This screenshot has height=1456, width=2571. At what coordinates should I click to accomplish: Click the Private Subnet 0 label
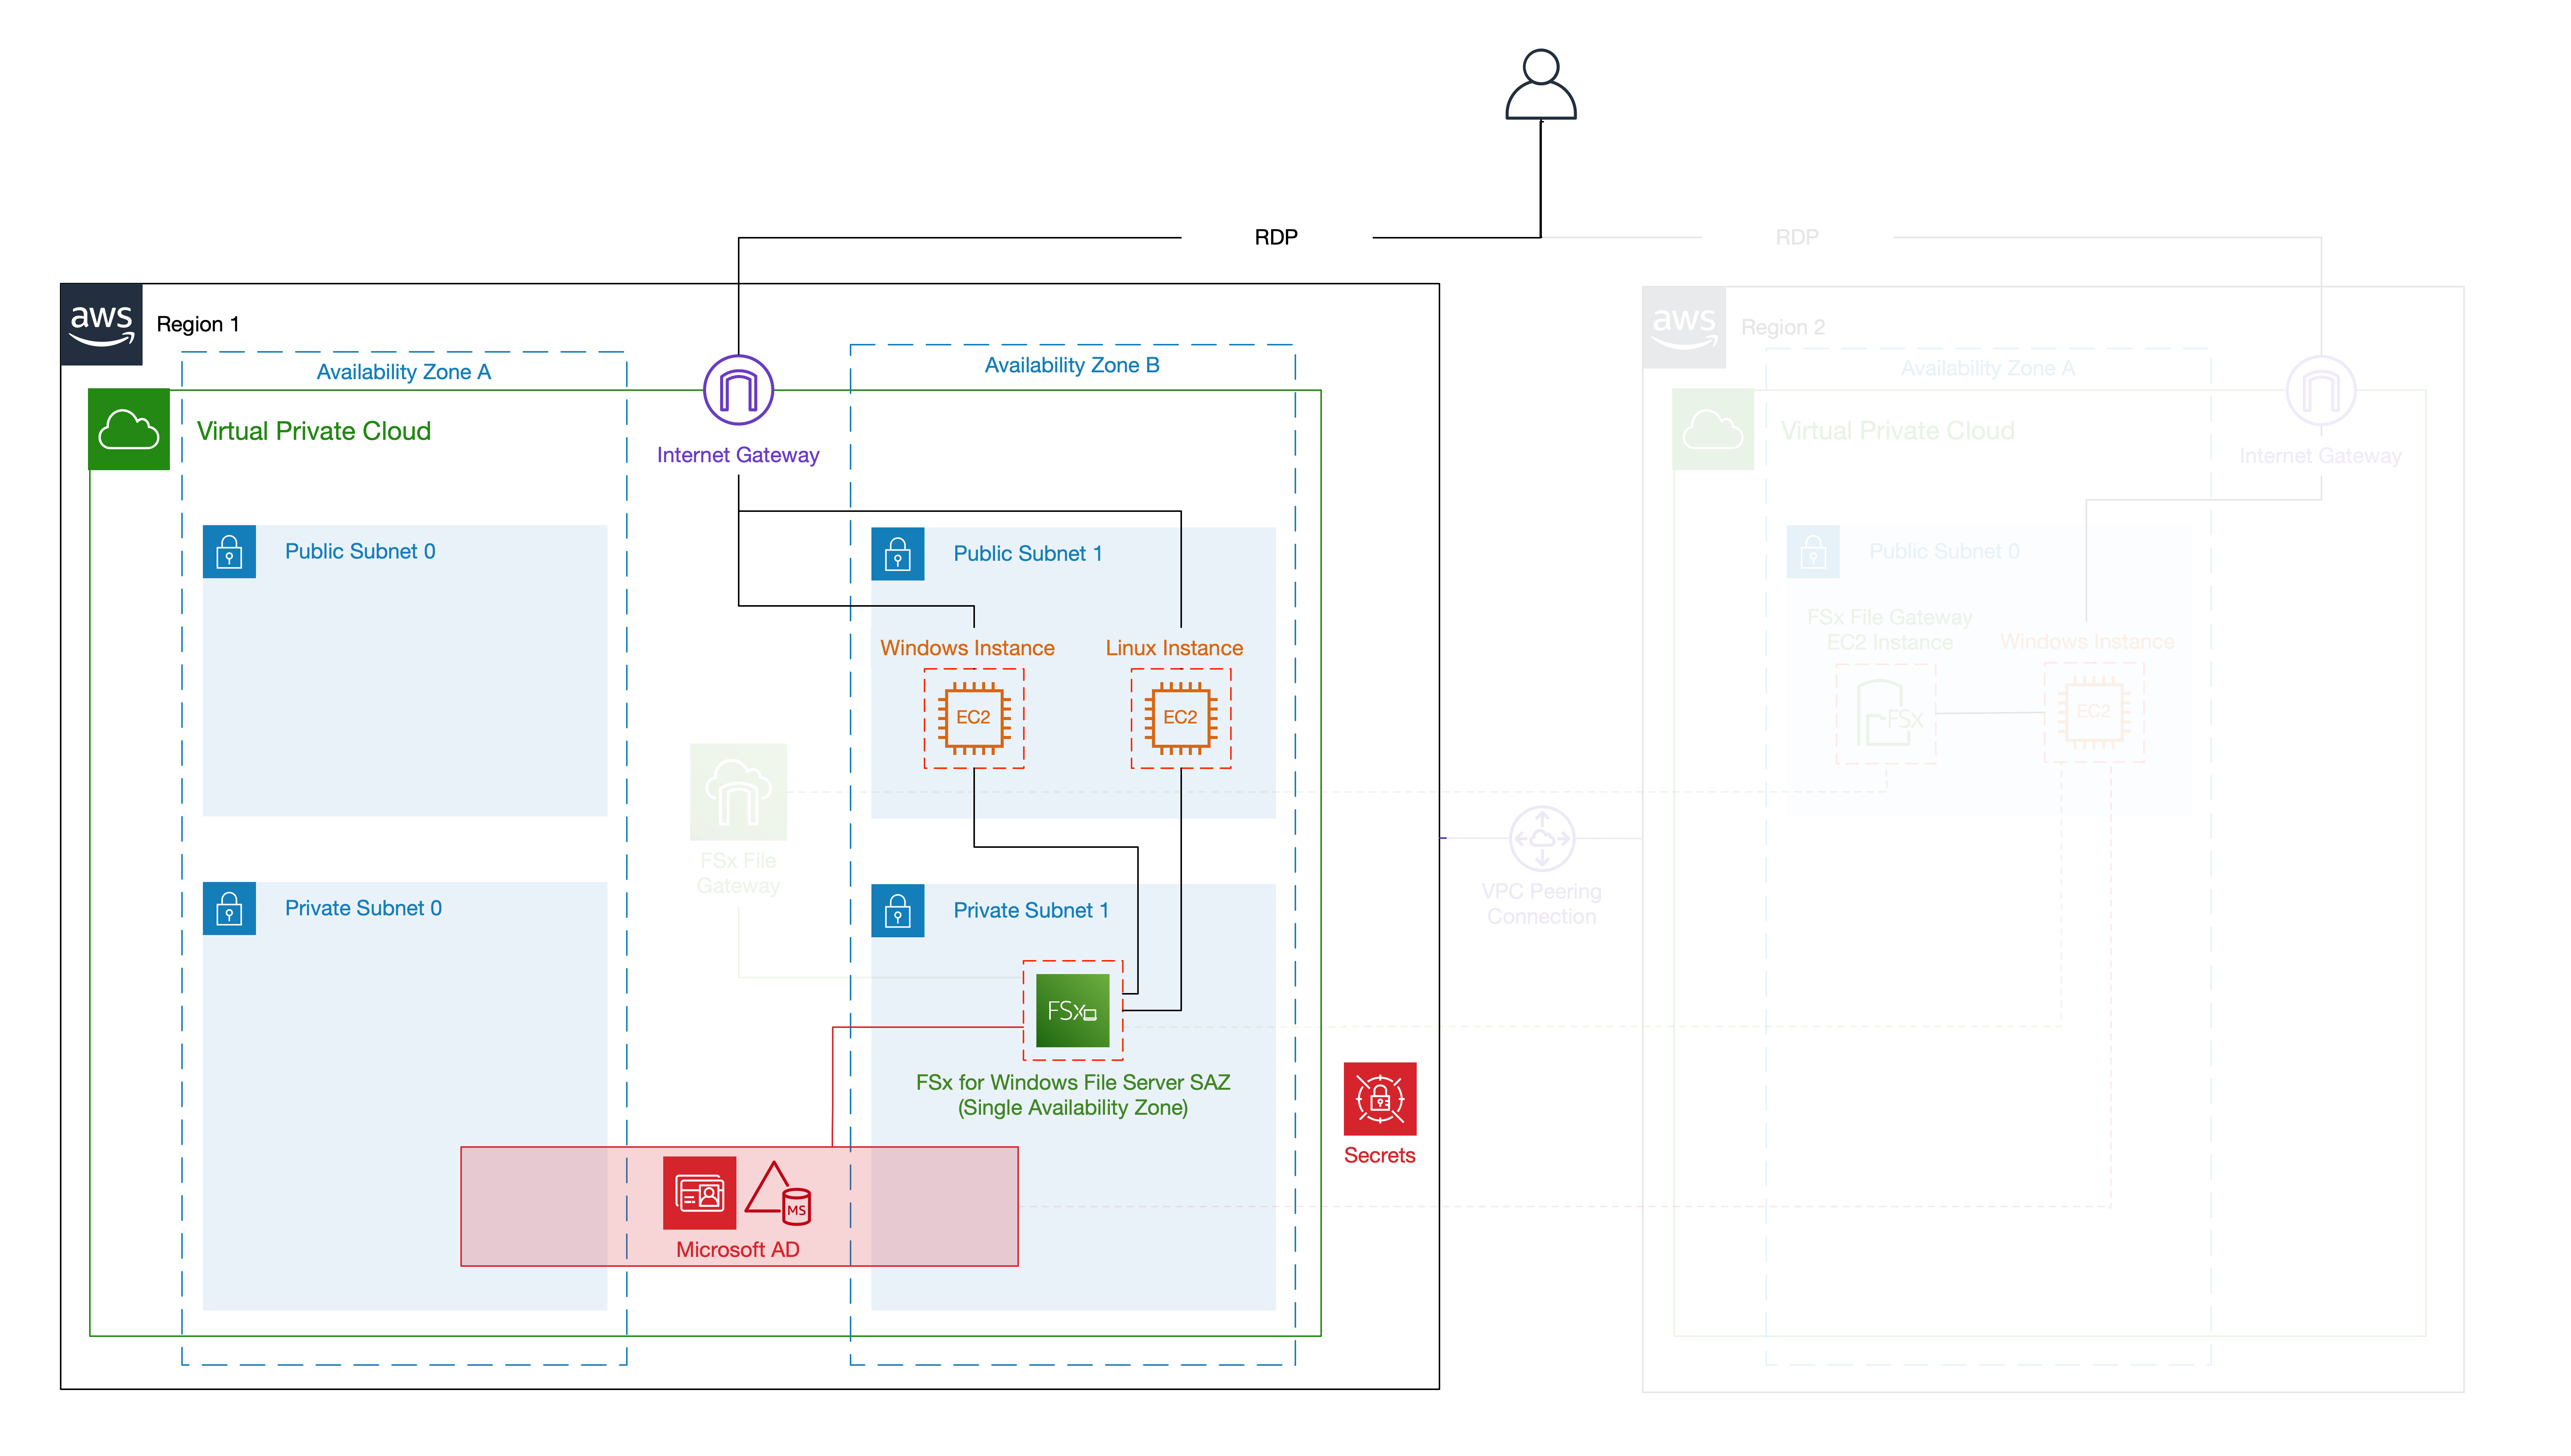click(363, 908)
